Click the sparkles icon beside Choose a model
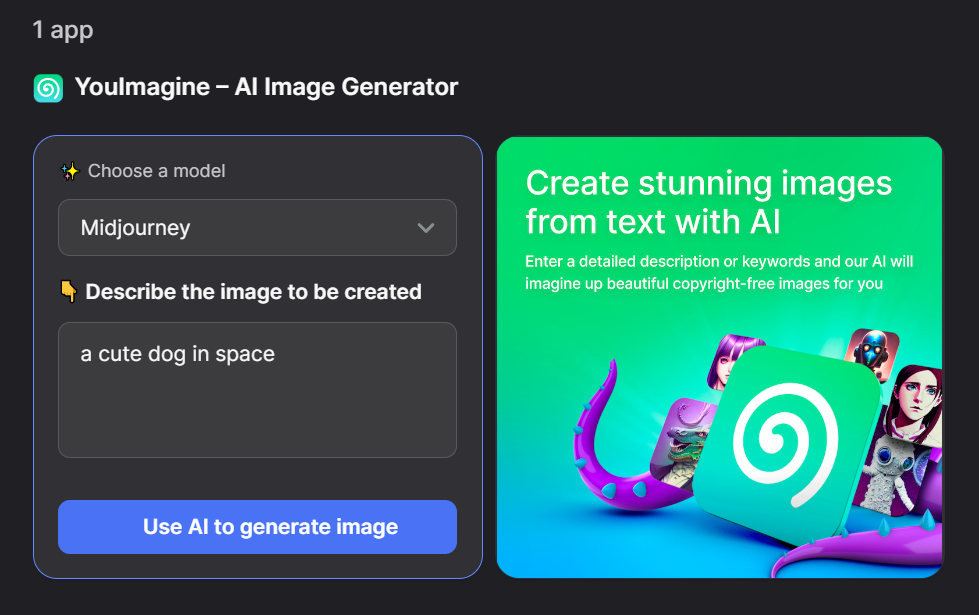This screenshot has width=979, height=615. (x=70, y=171)
